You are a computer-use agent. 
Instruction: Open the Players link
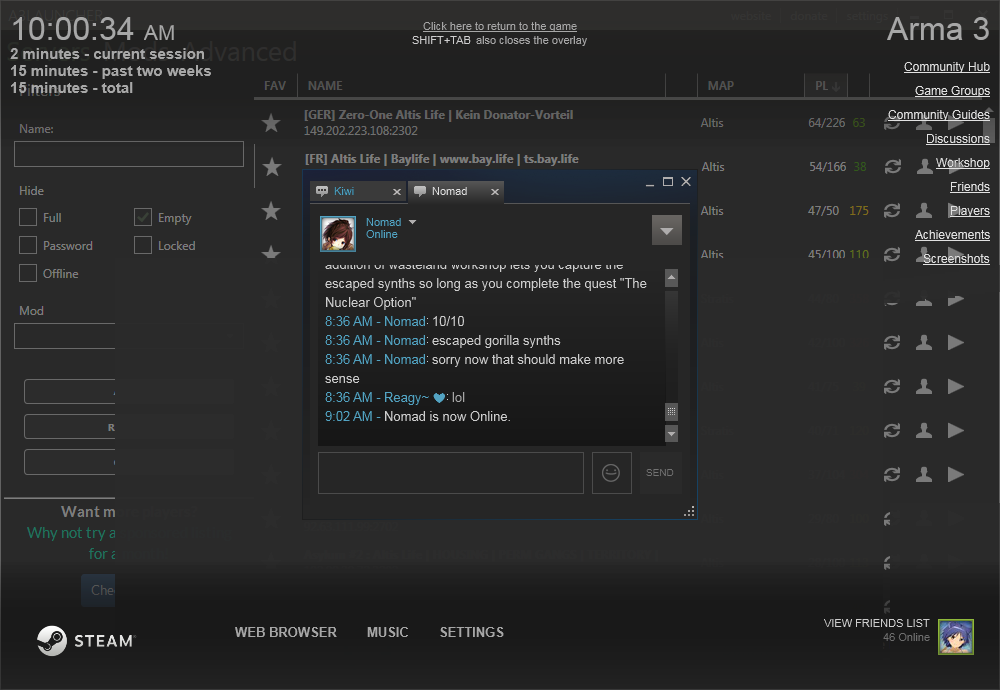pos(969,210)
